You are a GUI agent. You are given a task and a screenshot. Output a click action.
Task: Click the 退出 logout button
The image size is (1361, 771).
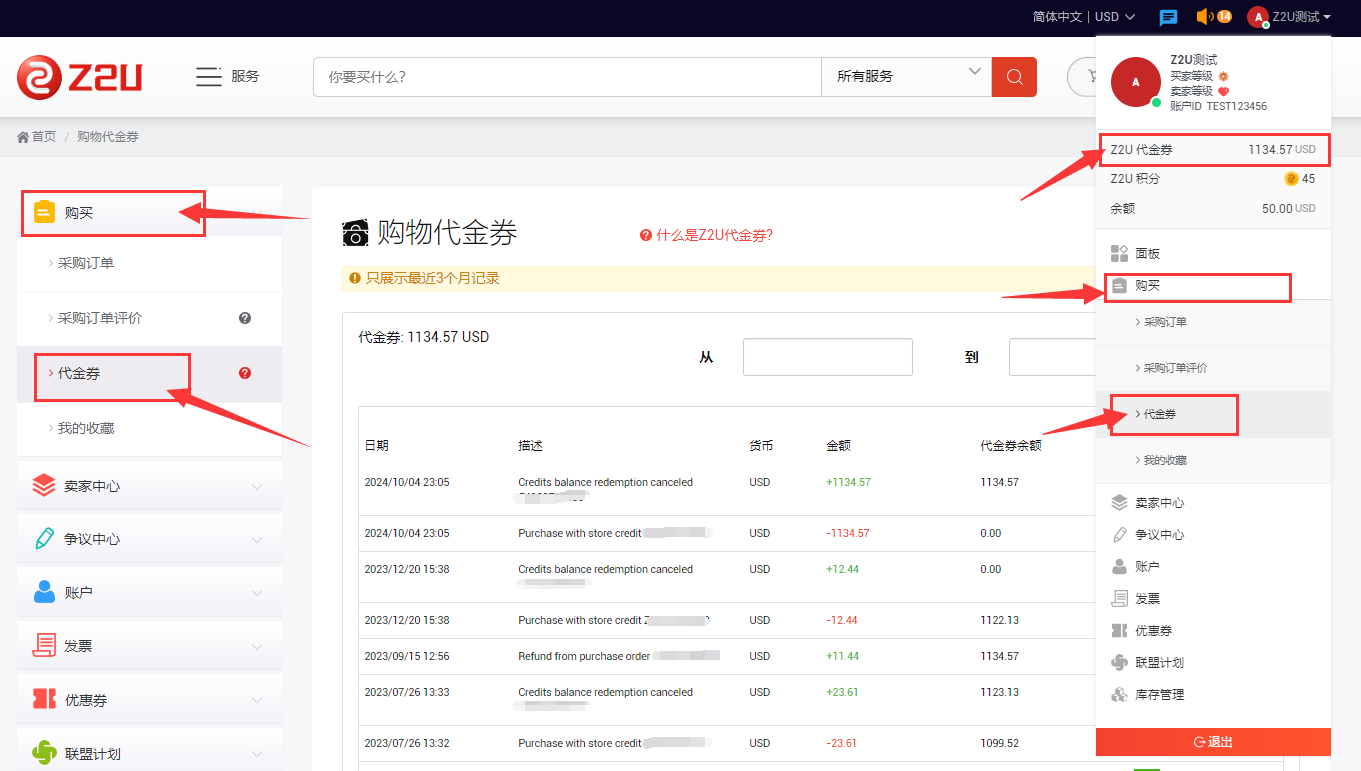pyautogui.click(x=1213, y=742)
